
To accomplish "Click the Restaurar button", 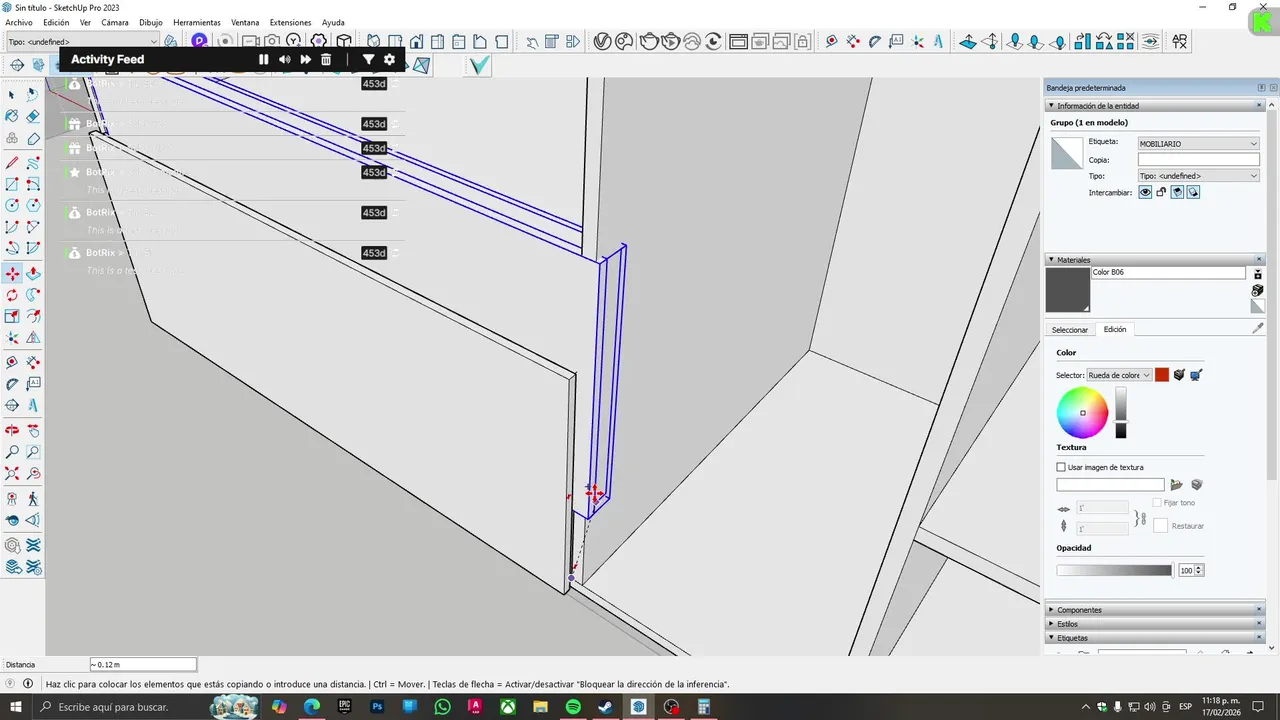I will [x=1188, y=526].
